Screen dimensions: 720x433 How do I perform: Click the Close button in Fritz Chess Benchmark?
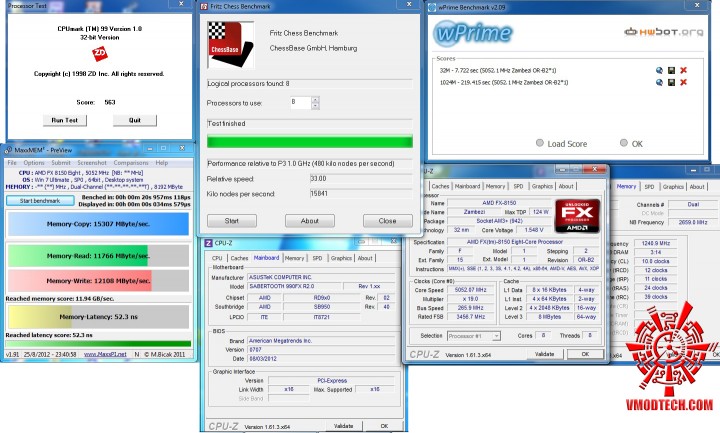388,221
